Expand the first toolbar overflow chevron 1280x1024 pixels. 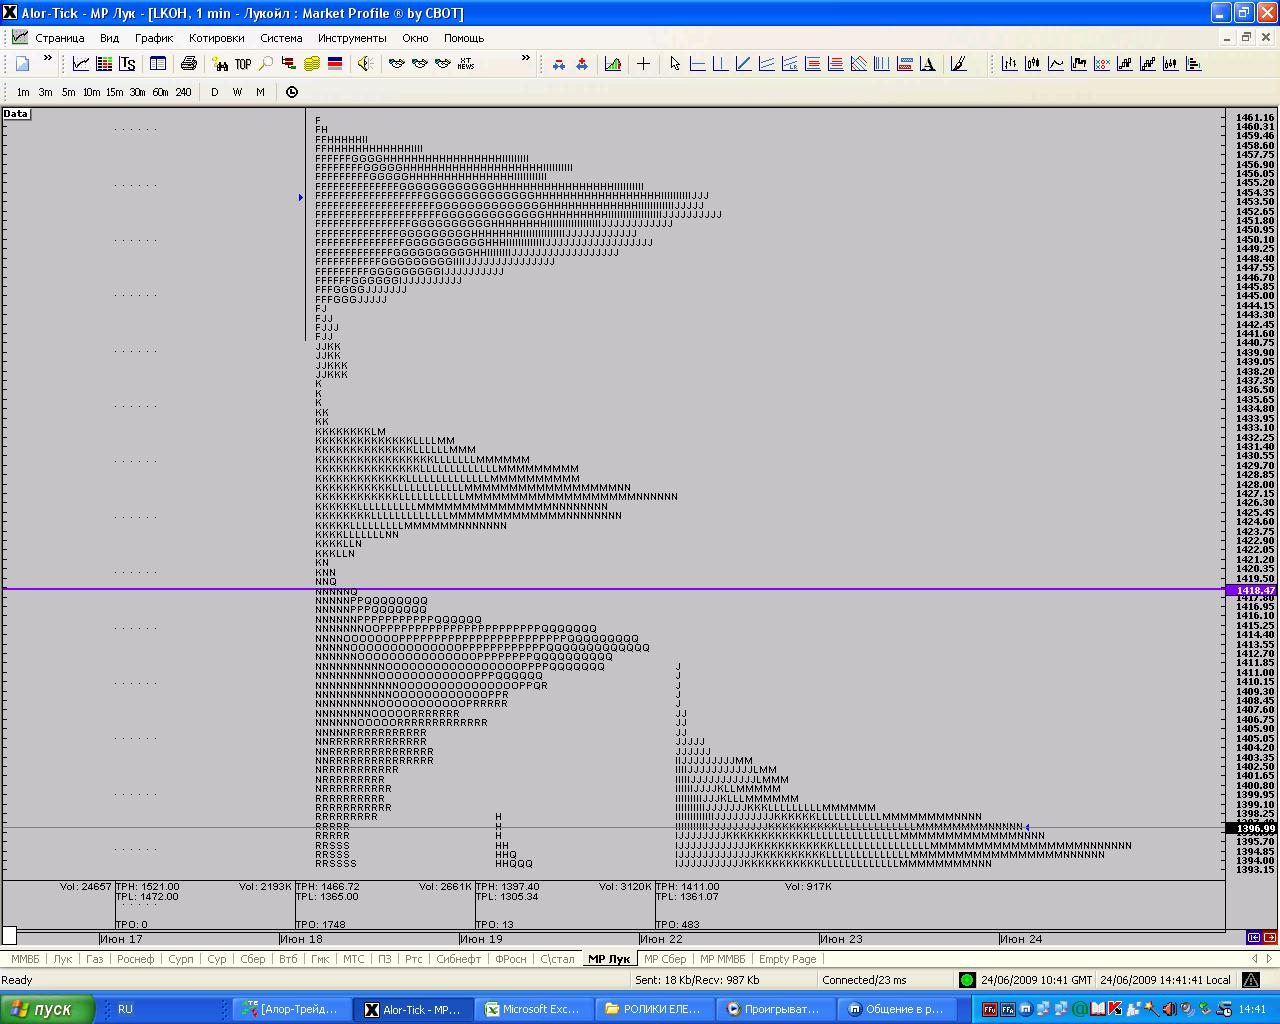coord(47,60)
